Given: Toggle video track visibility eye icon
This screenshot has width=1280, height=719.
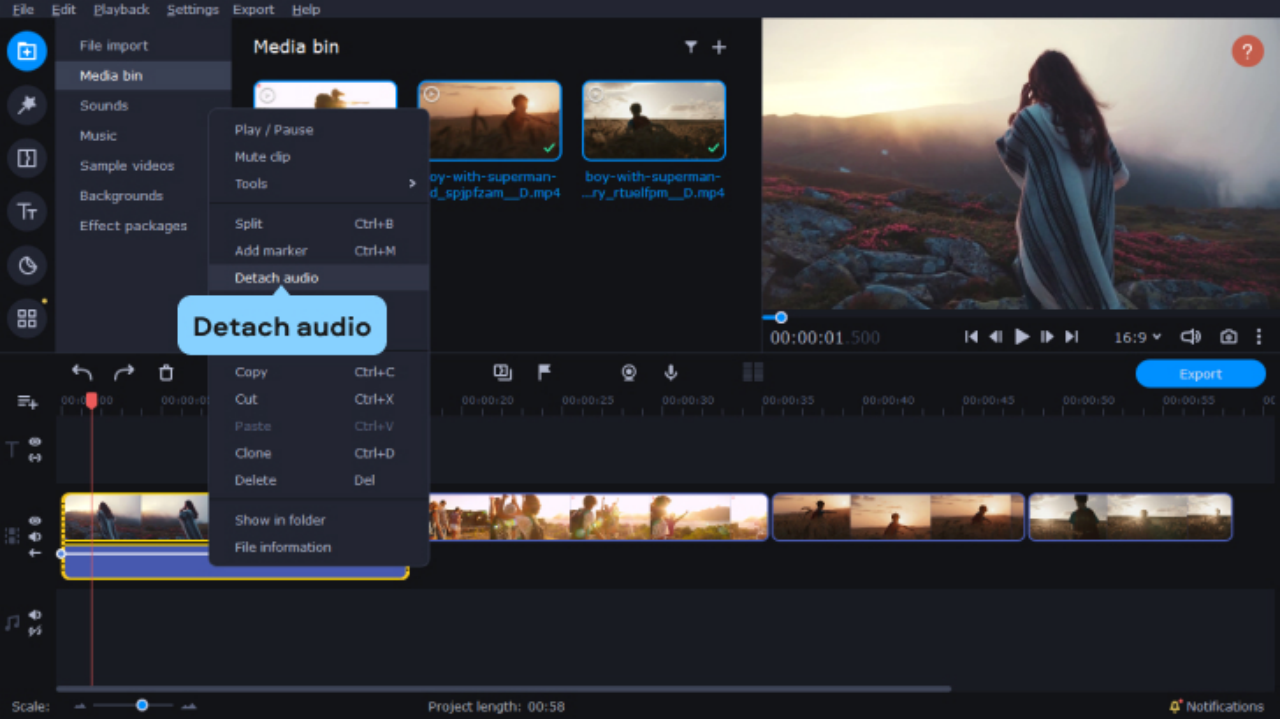Looking at the screenshot, I should click(x=35, y=521).
